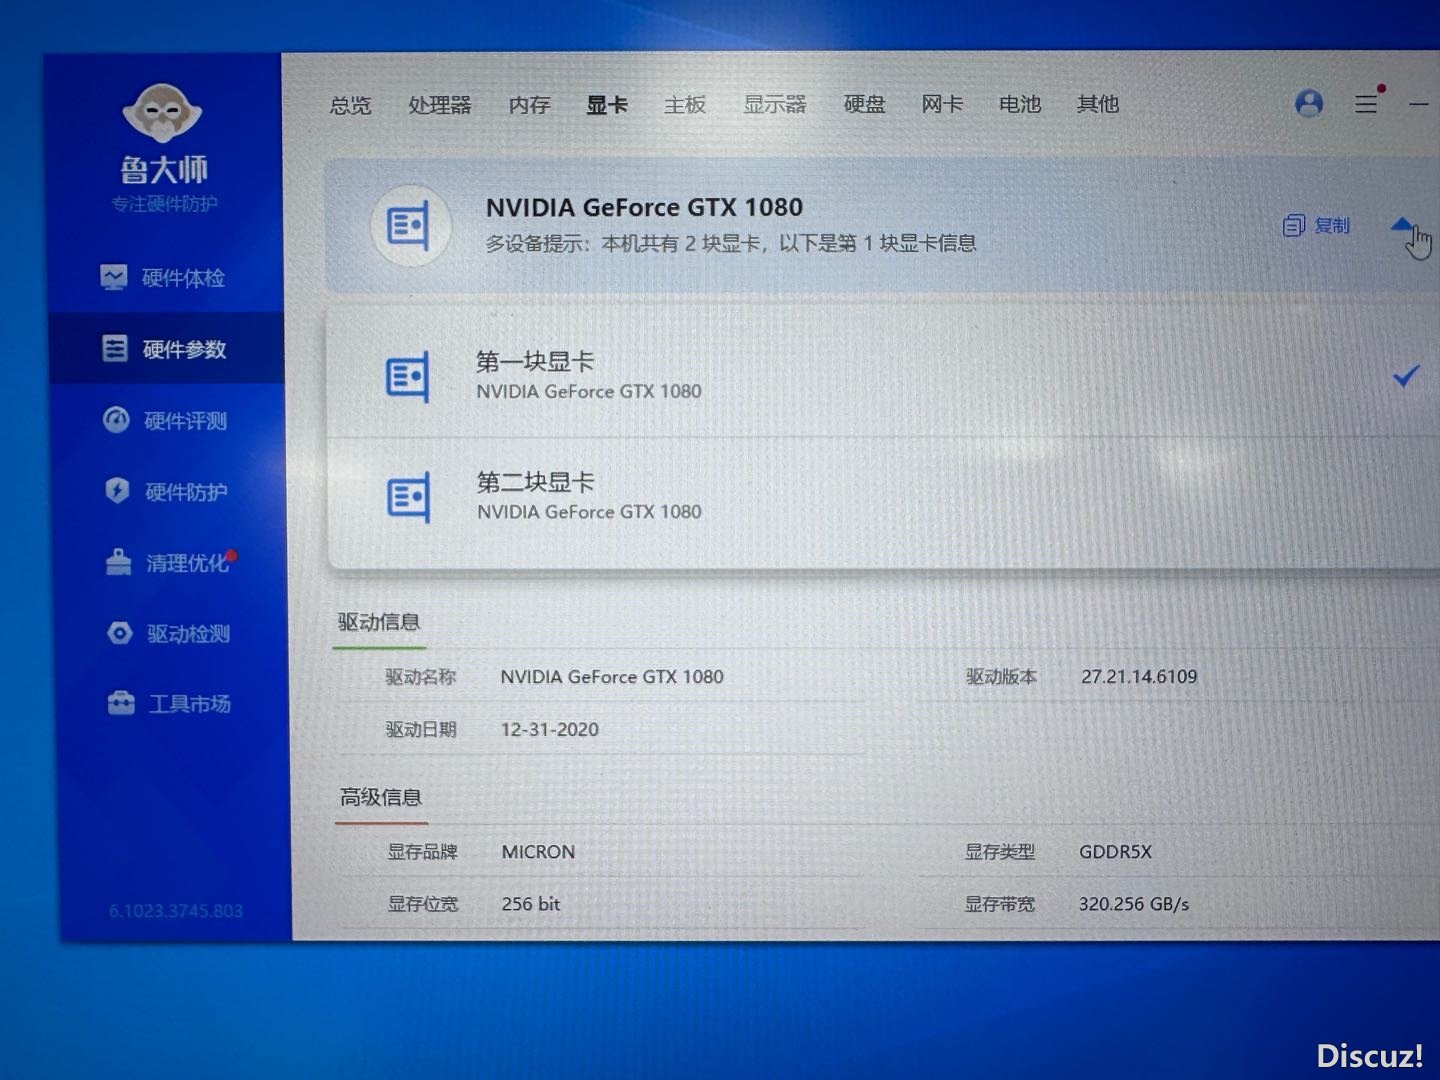1440x1080 pixels.
Task: Switch to the 处理器 tab
Action: point(439,105)
